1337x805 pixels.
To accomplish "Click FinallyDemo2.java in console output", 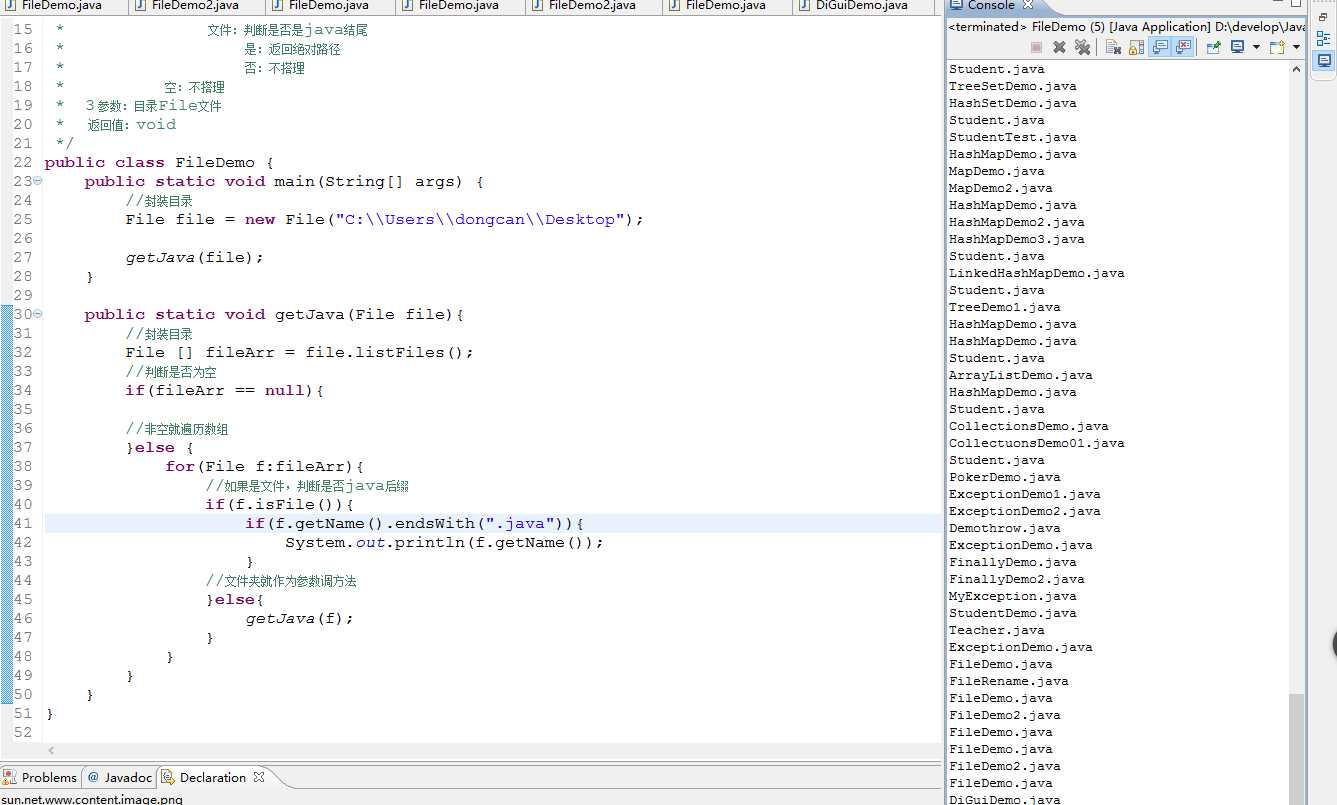I will tap(1016, 579).
